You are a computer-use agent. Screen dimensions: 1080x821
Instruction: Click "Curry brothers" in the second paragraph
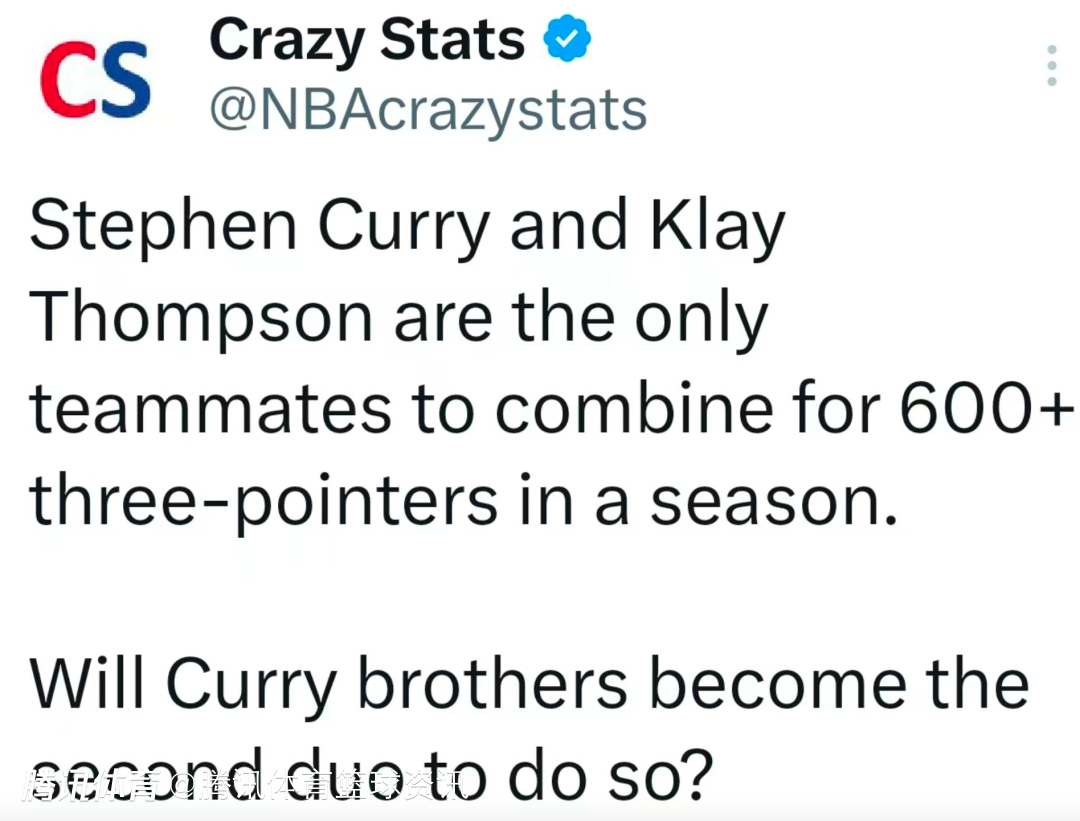pyautogui.click(x=396, y=686)
